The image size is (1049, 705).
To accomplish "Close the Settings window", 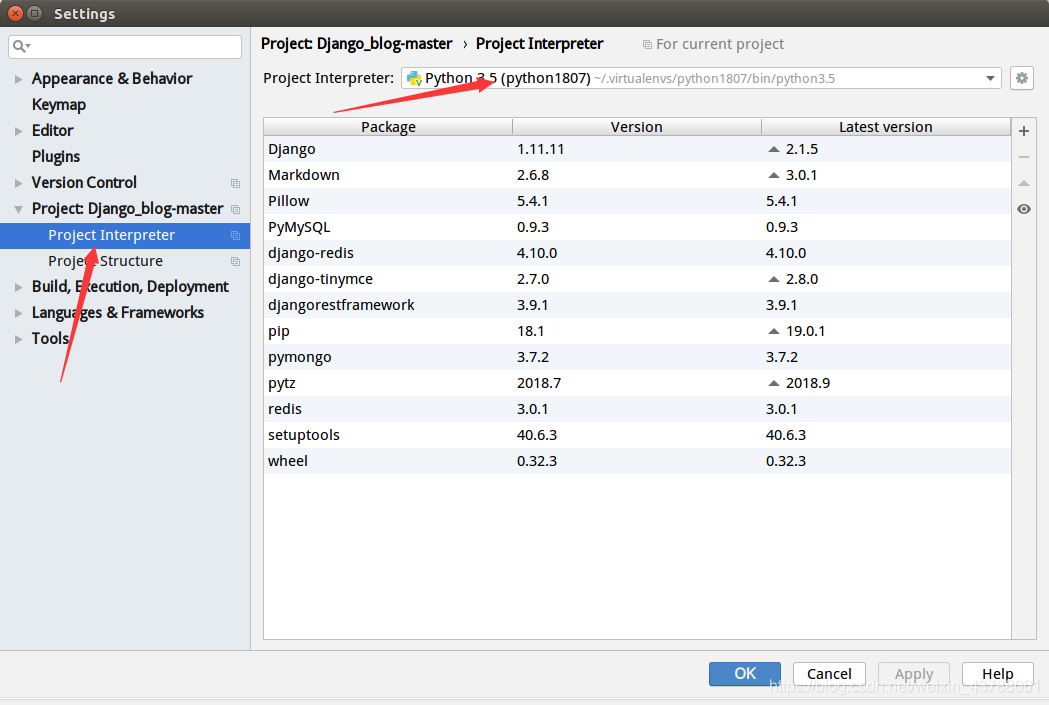I will click(x=15, y=13).
